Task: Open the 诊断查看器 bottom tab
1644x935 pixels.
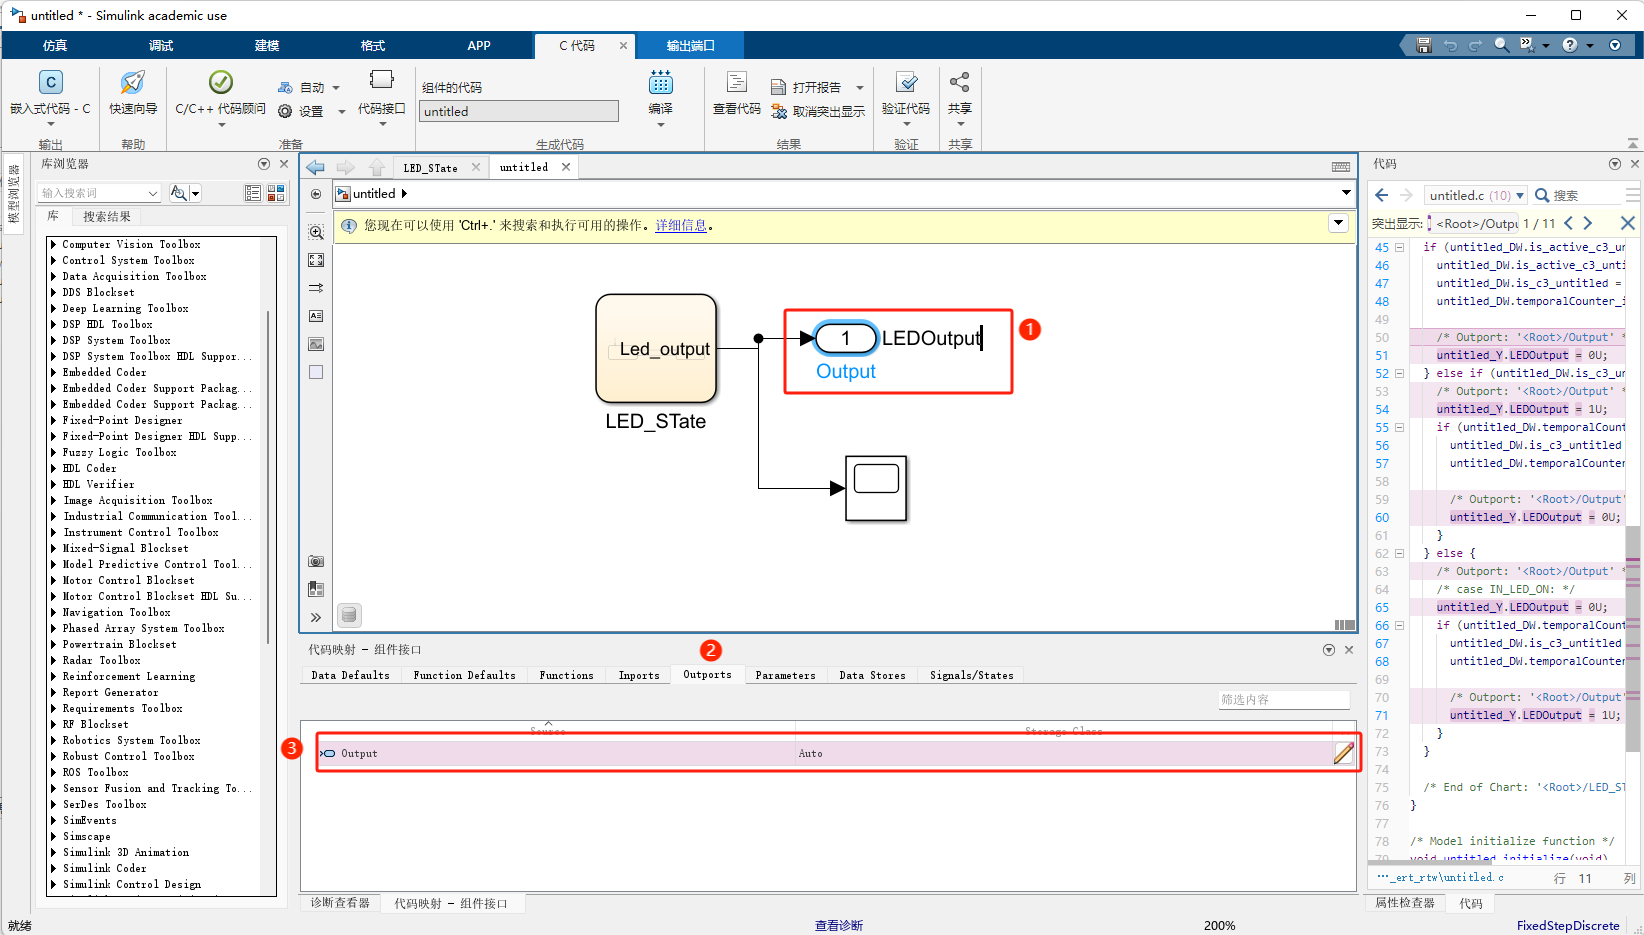Action: [340, 903]
